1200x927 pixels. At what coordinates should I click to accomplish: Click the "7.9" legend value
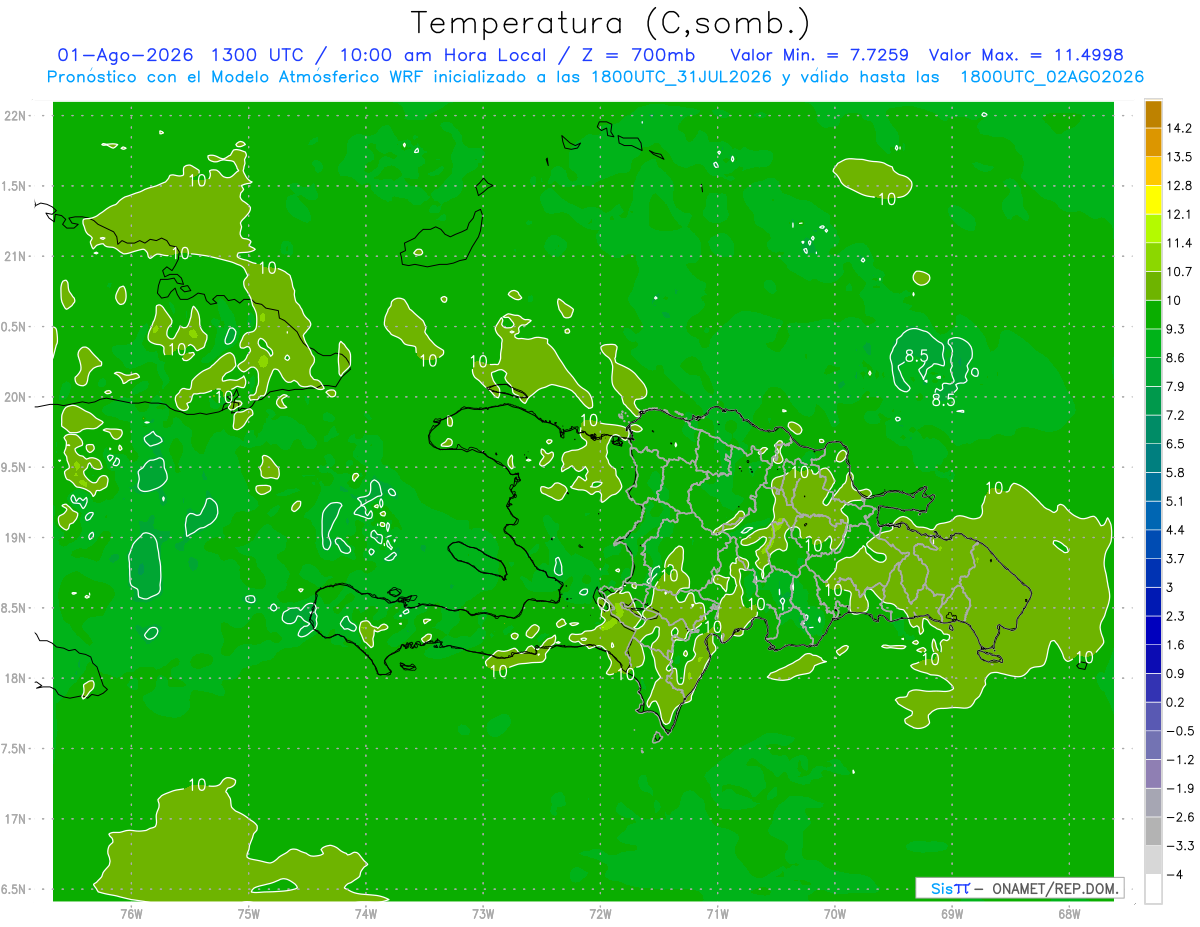click(x=1176, y=386)
